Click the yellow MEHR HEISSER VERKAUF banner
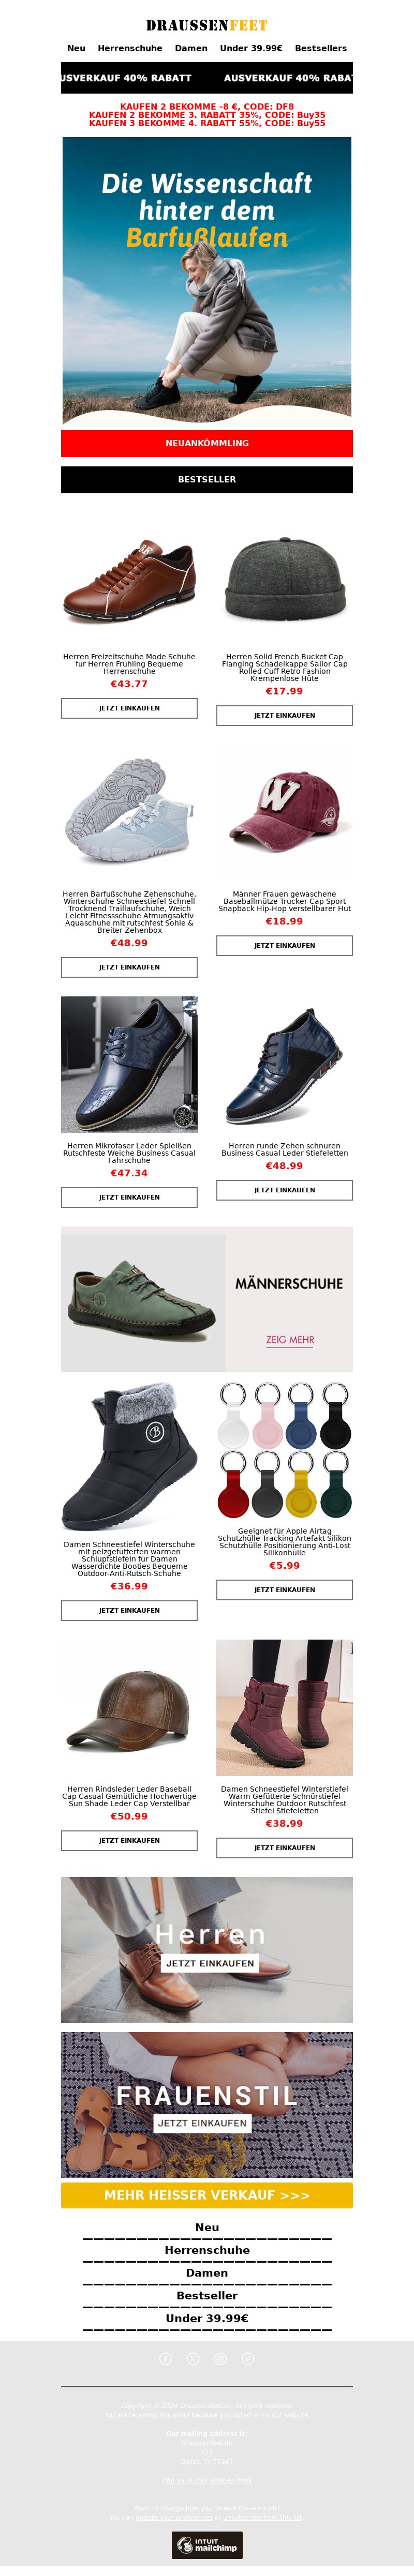 point(207,2195)
